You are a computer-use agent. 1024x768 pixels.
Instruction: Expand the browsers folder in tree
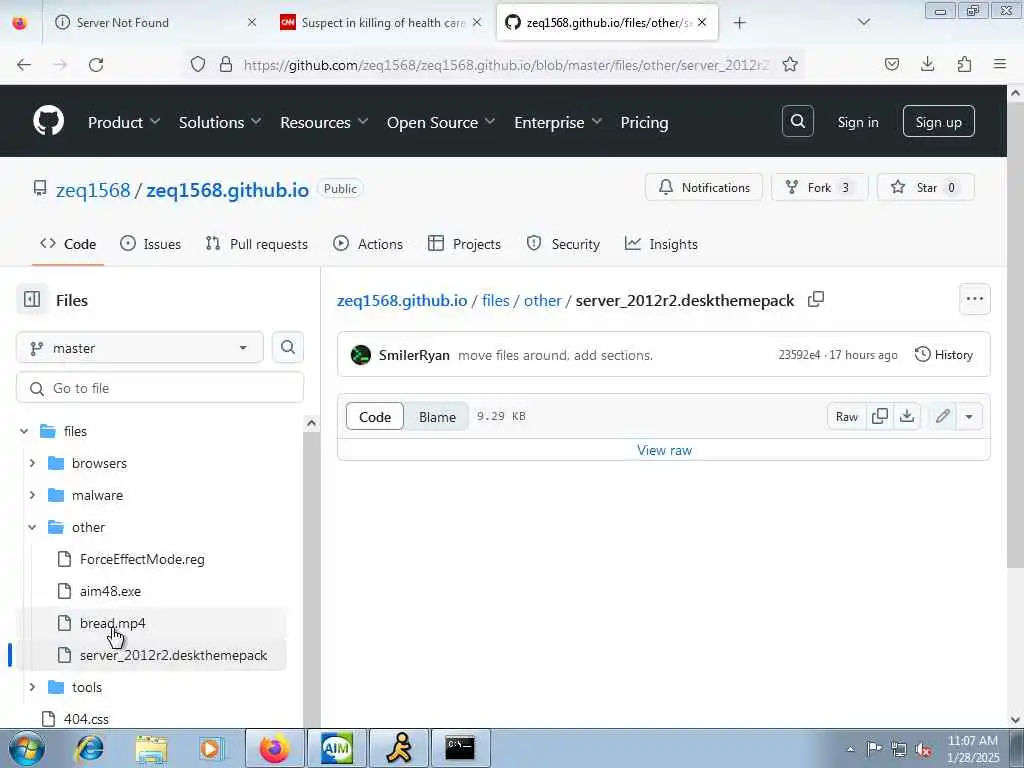32,463
